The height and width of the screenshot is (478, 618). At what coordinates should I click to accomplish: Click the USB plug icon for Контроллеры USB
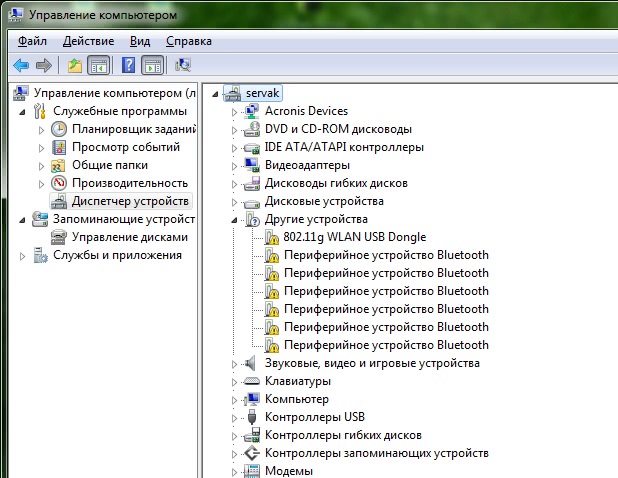point(252,417)
